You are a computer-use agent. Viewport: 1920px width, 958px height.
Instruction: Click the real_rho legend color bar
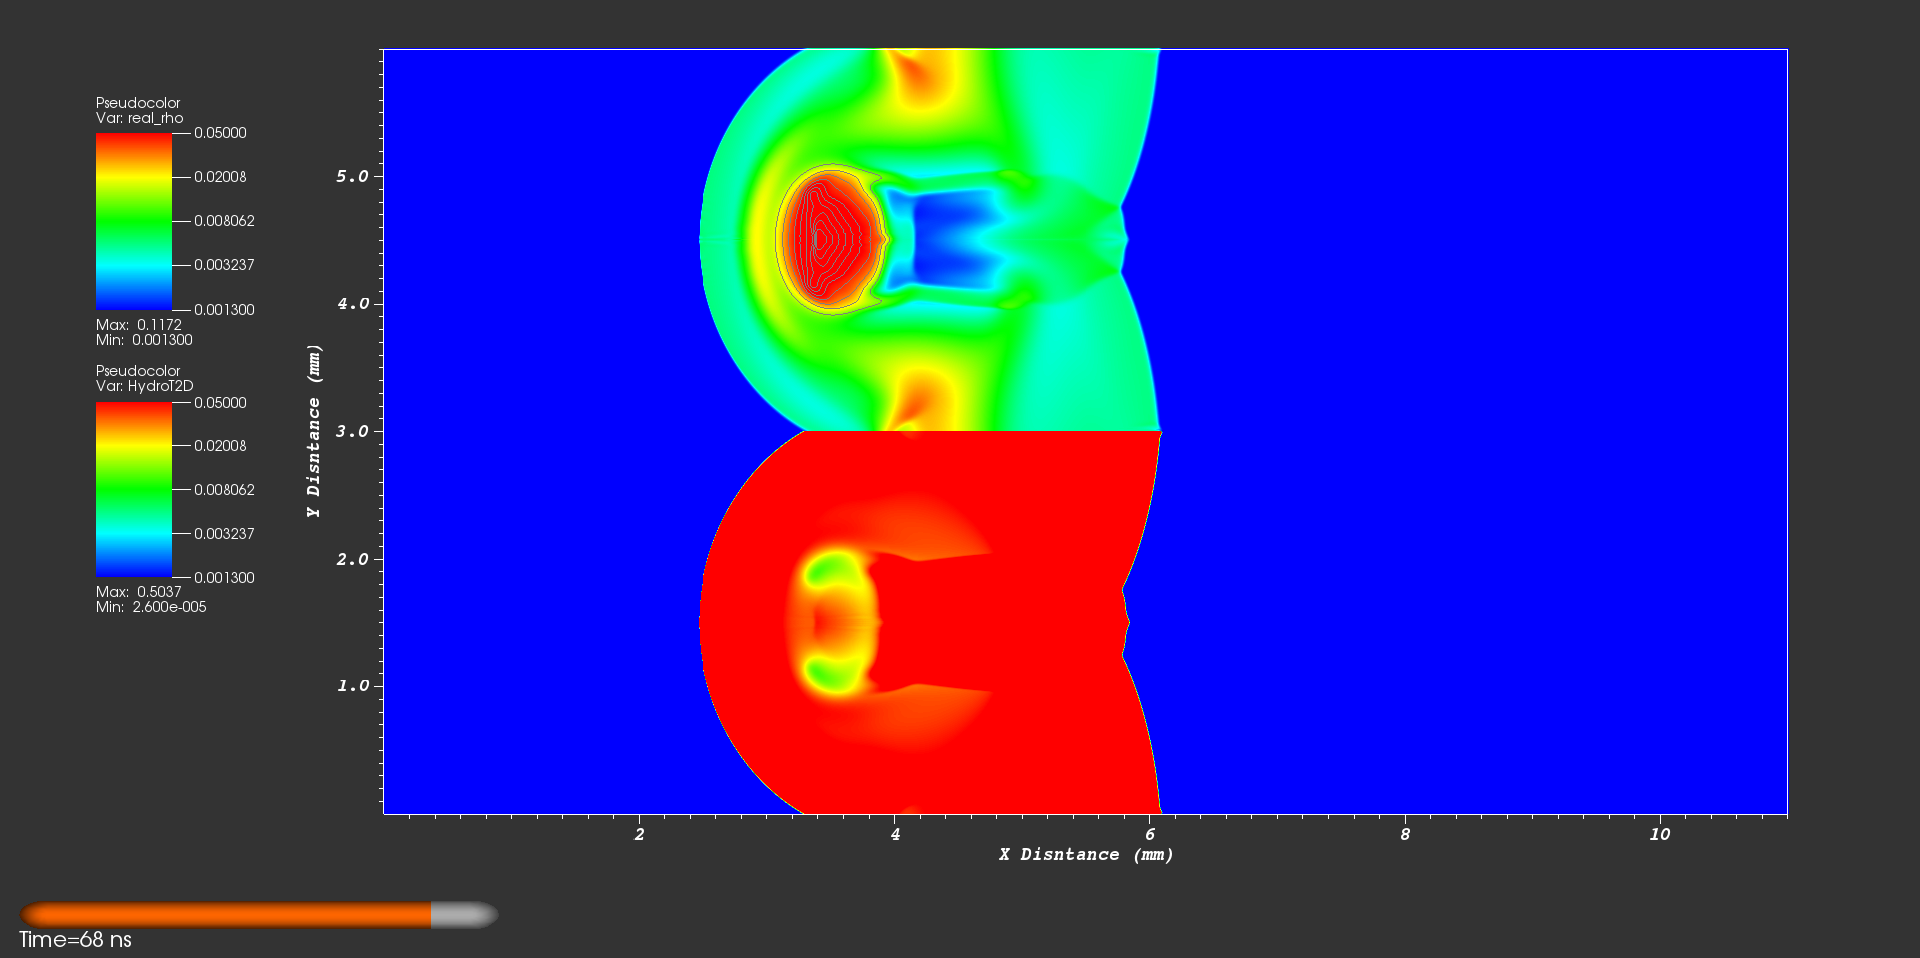(133, 221)
